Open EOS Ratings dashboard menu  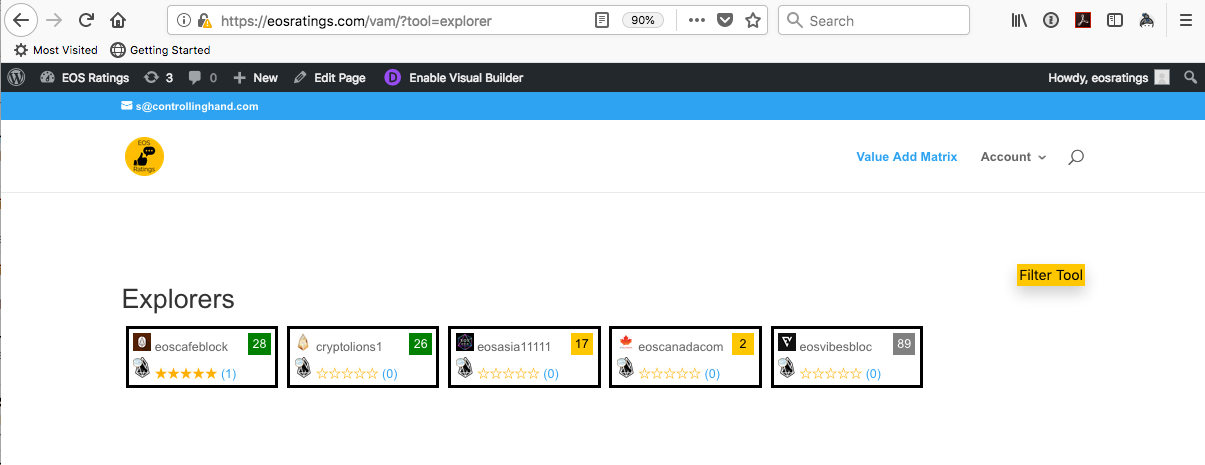tap(85, 77)
